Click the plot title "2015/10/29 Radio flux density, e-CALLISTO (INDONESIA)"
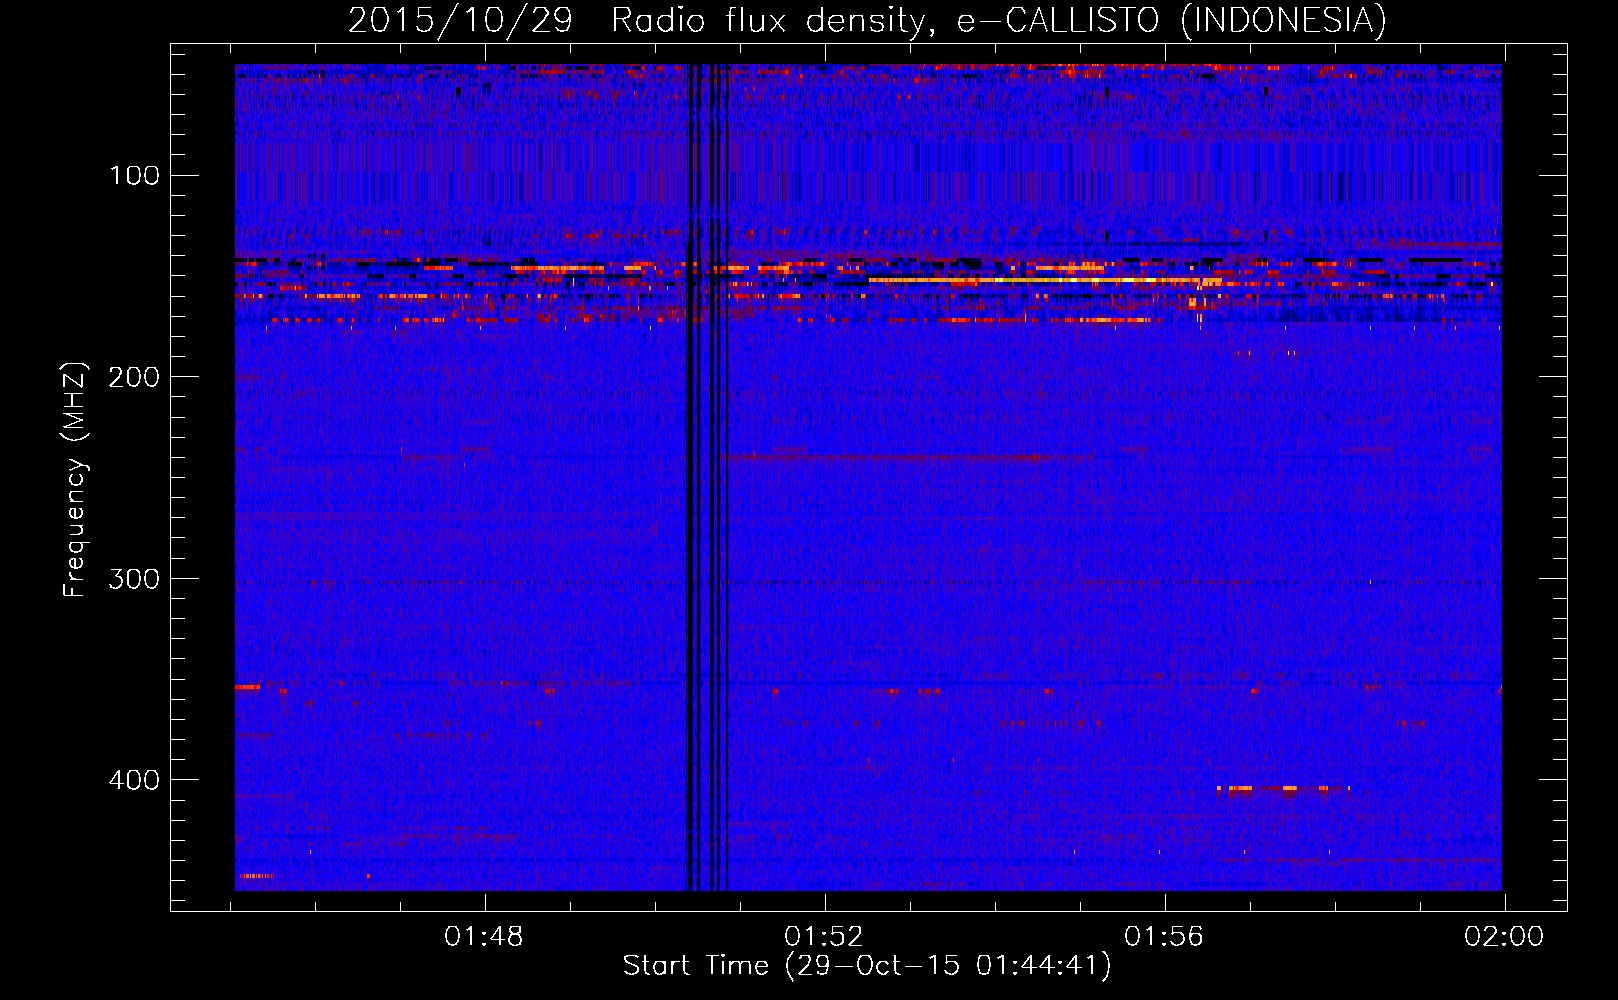 (x=867, y=20)
